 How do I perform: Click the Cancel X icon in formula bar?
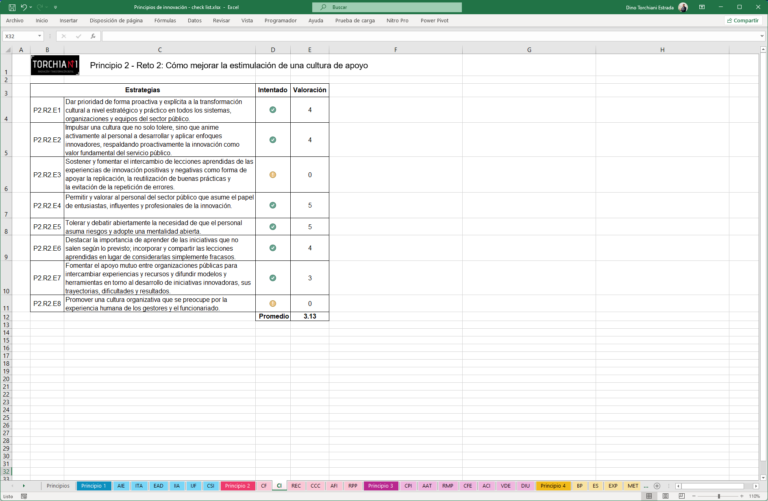point(64,36)
